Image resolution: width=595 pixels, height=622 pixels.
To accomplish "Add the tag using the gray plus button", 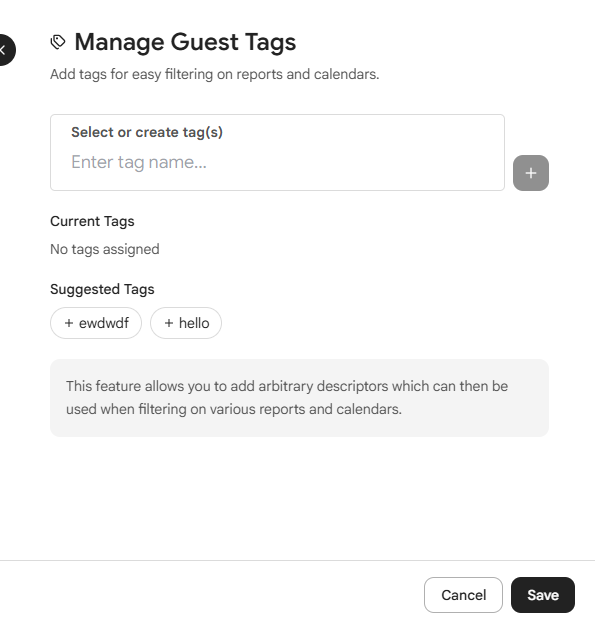I will (x=531, y=173).
